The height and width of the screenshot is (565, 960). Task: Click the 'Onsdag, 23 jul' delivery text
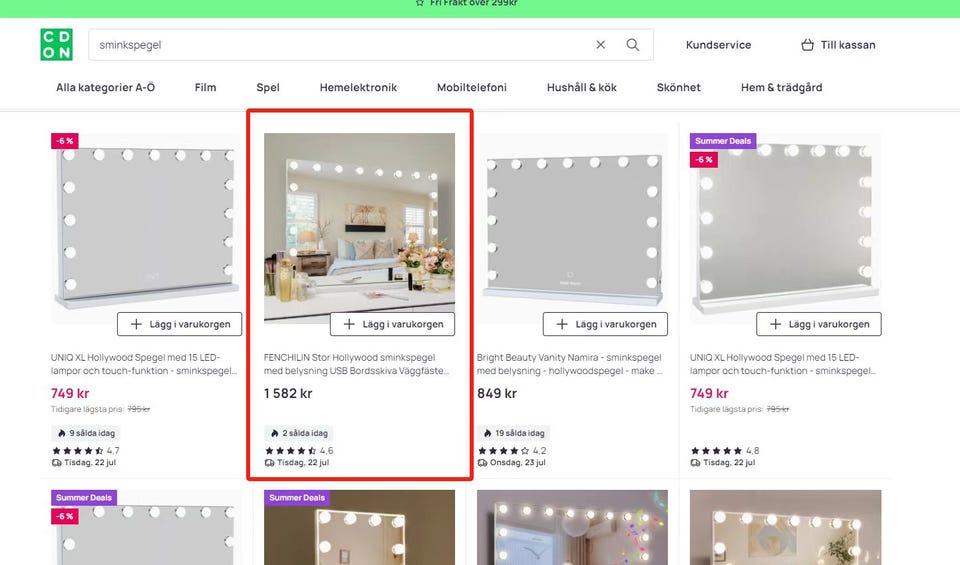click(517, 463)
